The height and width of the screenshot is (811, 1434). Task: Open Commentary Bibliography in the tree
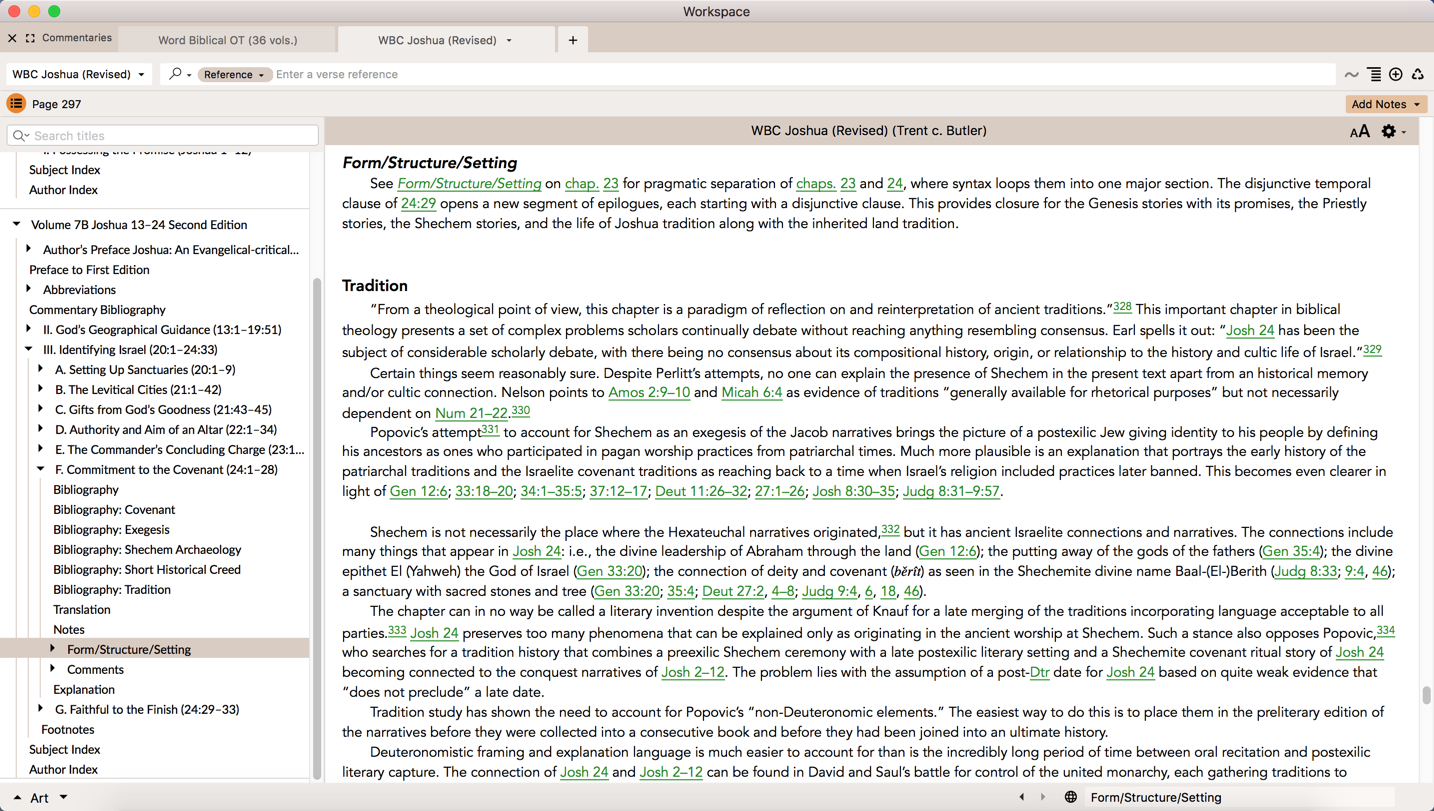click(97, 309)
